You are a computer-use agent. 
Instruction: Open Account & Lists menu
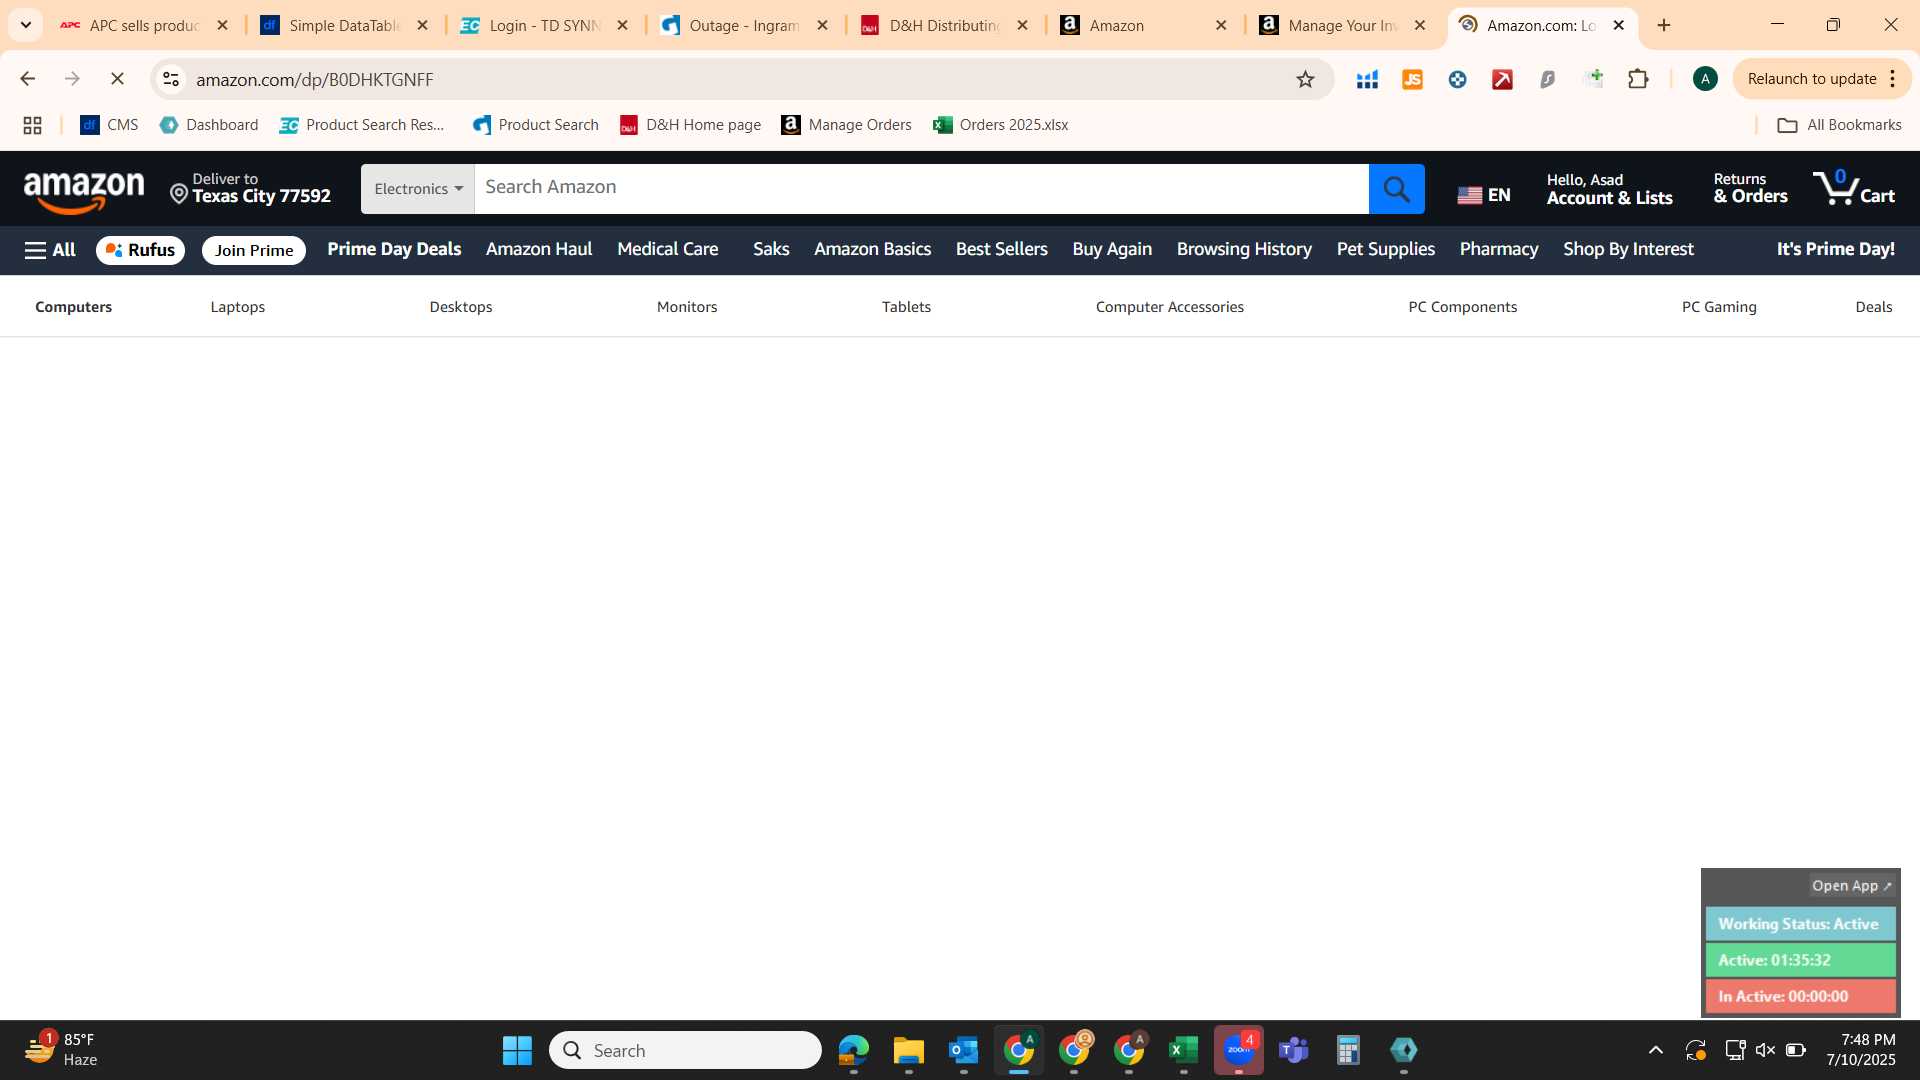pyautogui.click(x=1609, y=188)
